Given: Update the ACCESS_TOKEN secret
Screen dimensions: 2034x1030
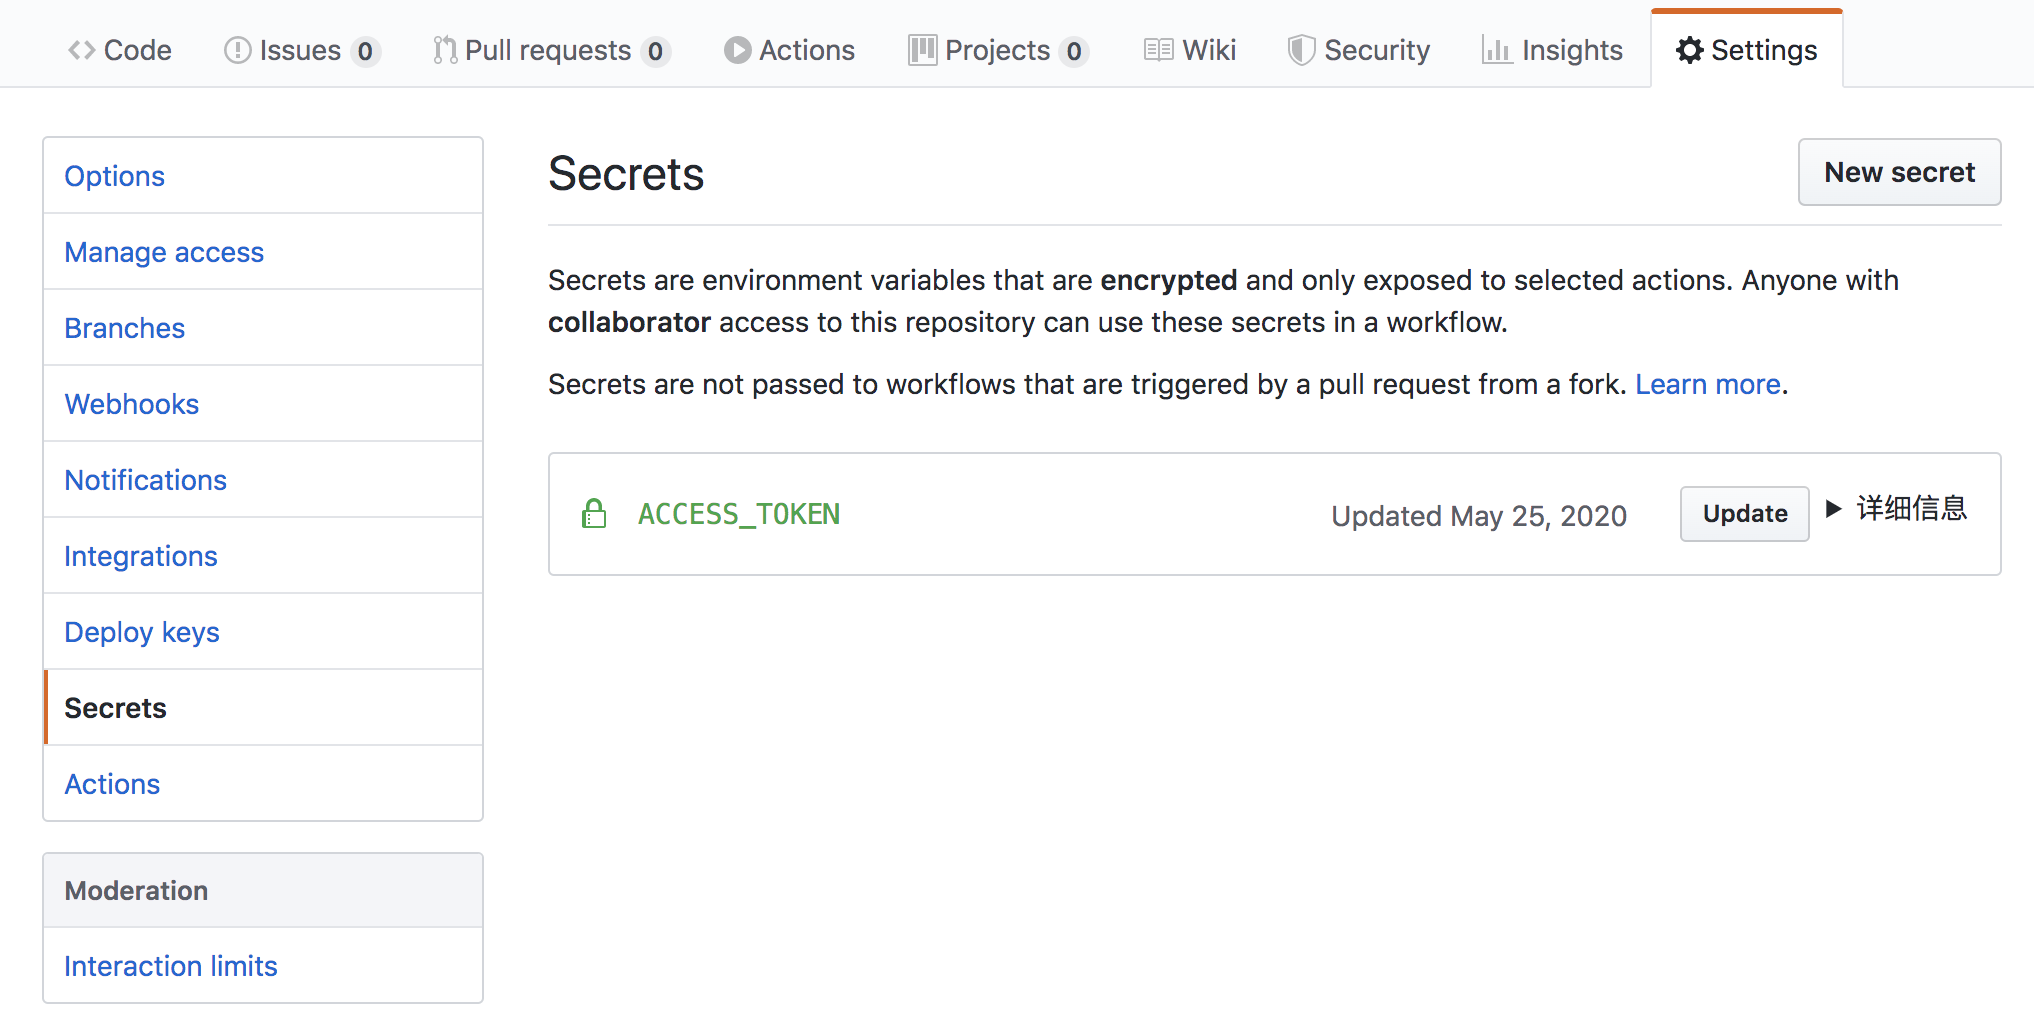Looking at the screenshot, I should pyautogui.click(x=1744, y=514).
